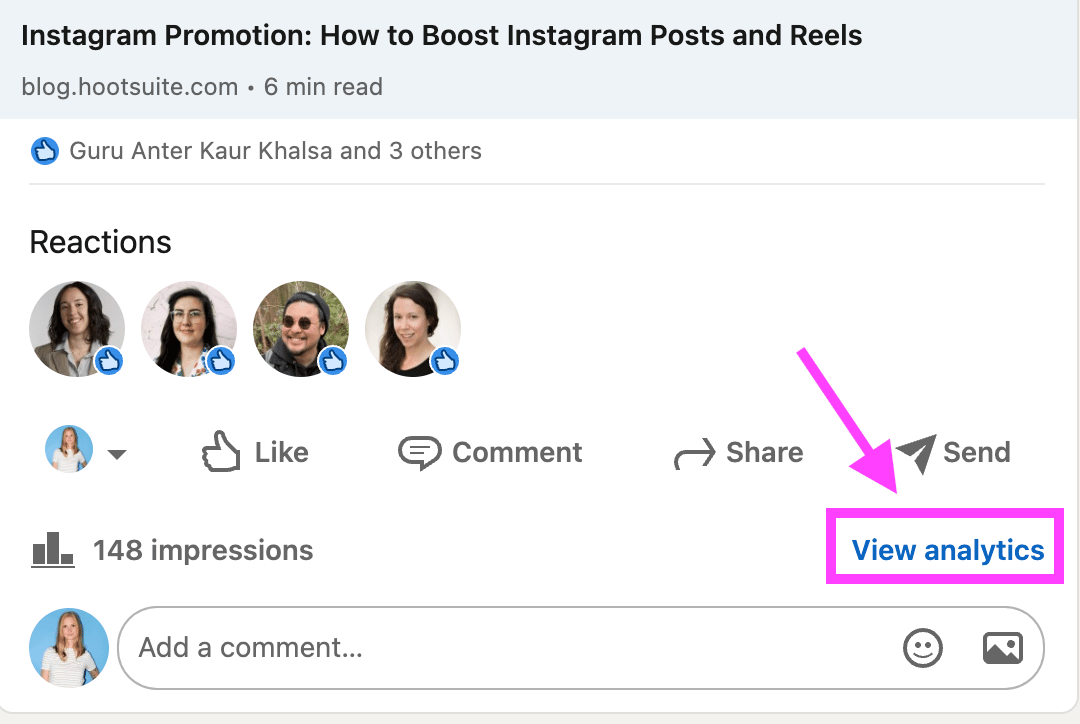
Task: Open the first reactor's profile photo
Action: click(77, 329)
